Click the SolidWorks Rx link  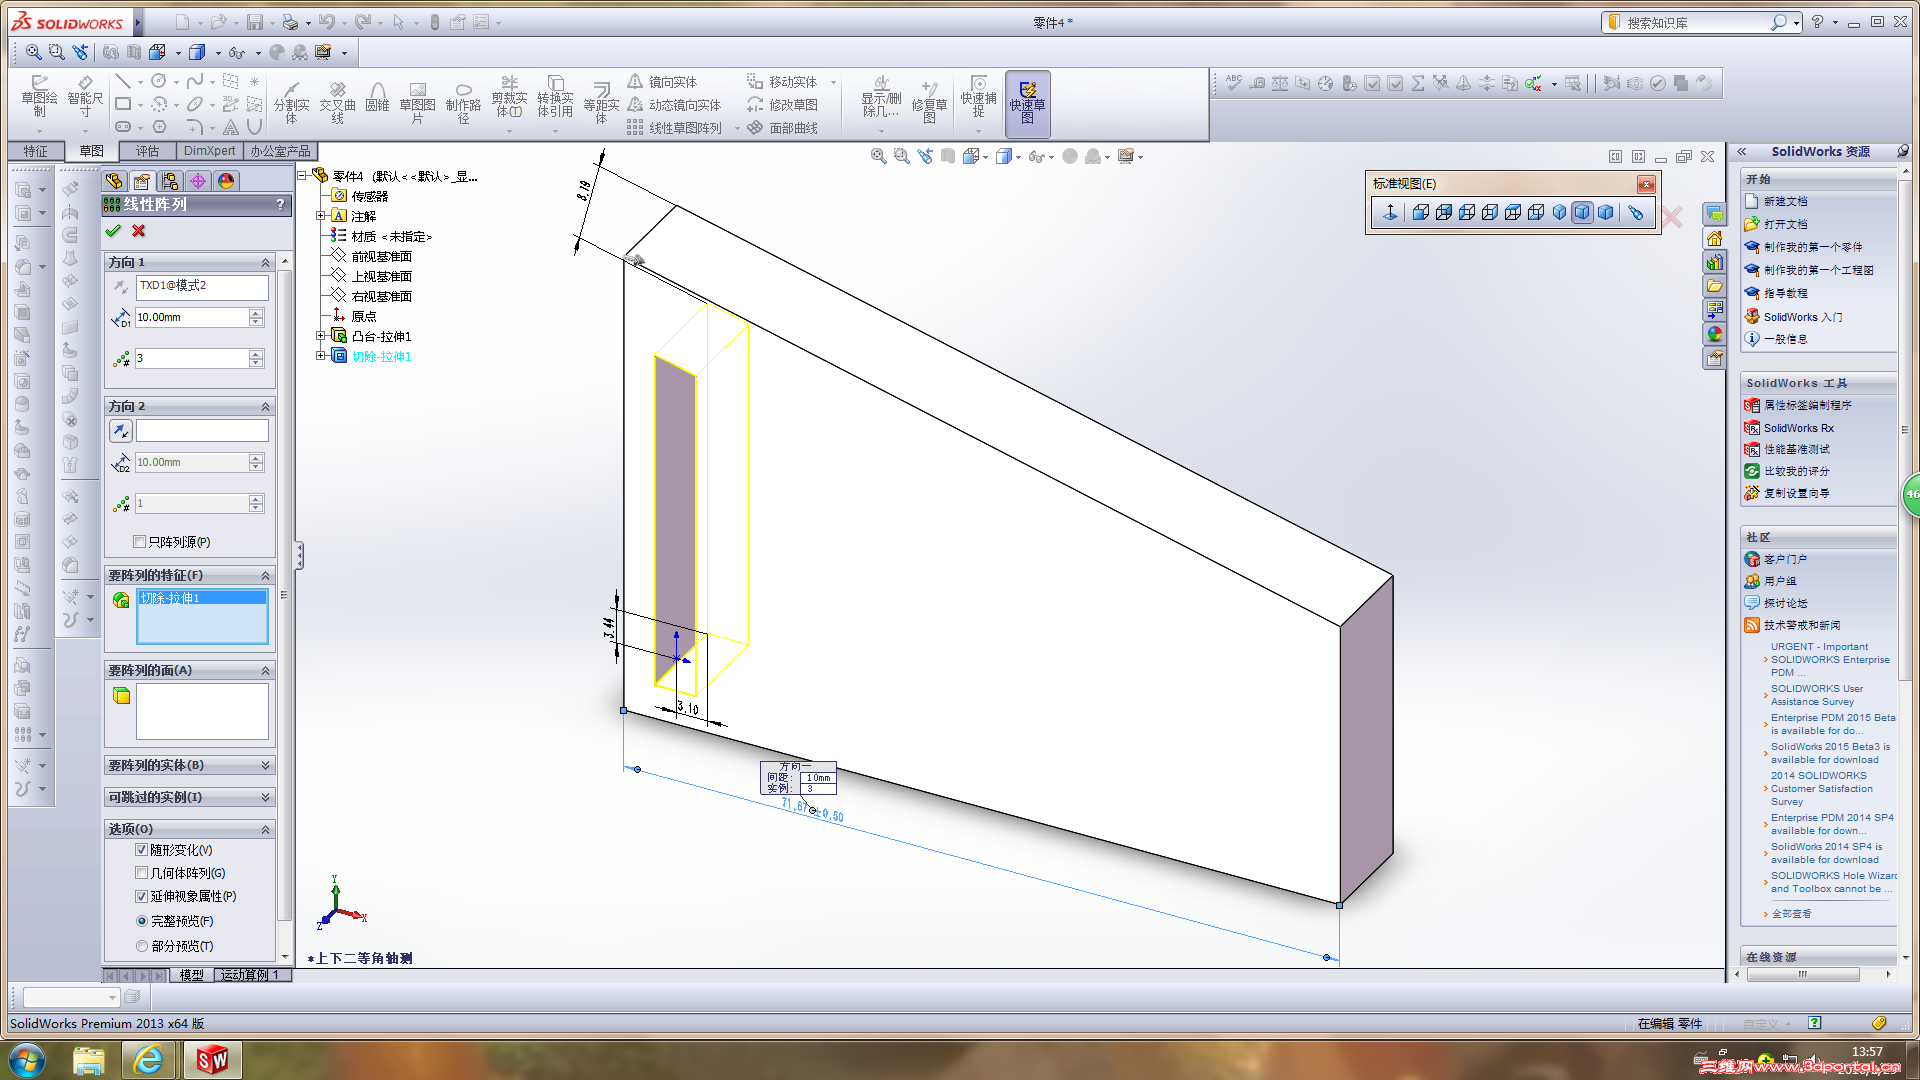(x=1798, y=428)
